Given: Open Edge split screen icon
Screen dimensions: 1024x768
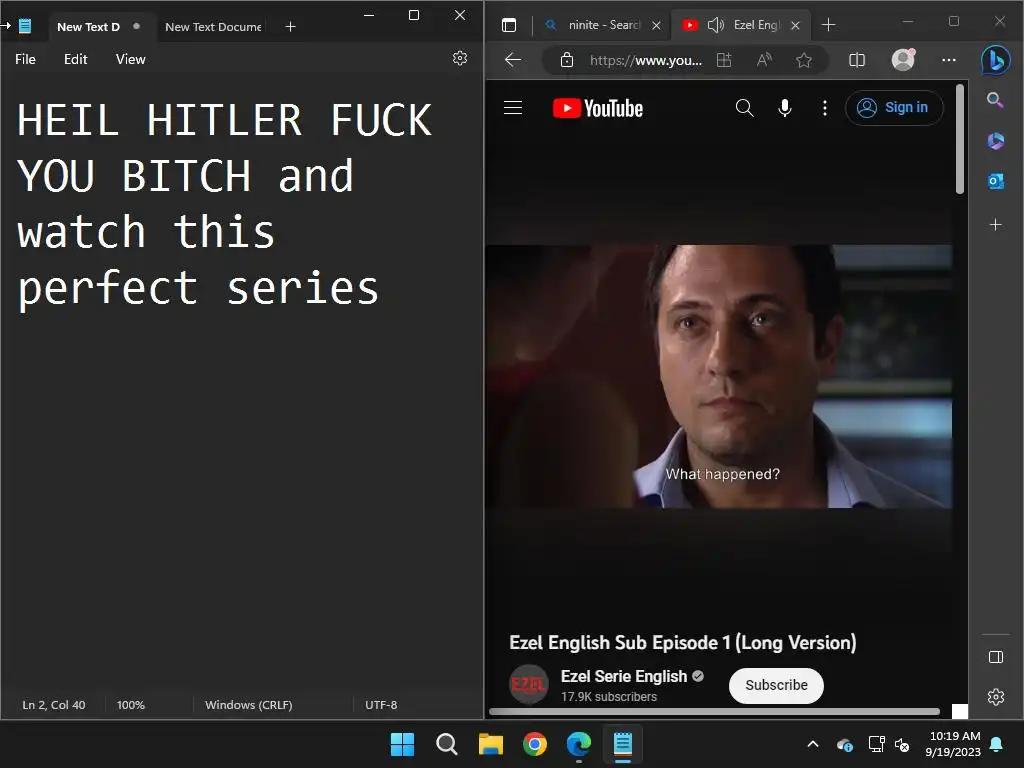Looking at the screenshot, I should coord(856,60).
